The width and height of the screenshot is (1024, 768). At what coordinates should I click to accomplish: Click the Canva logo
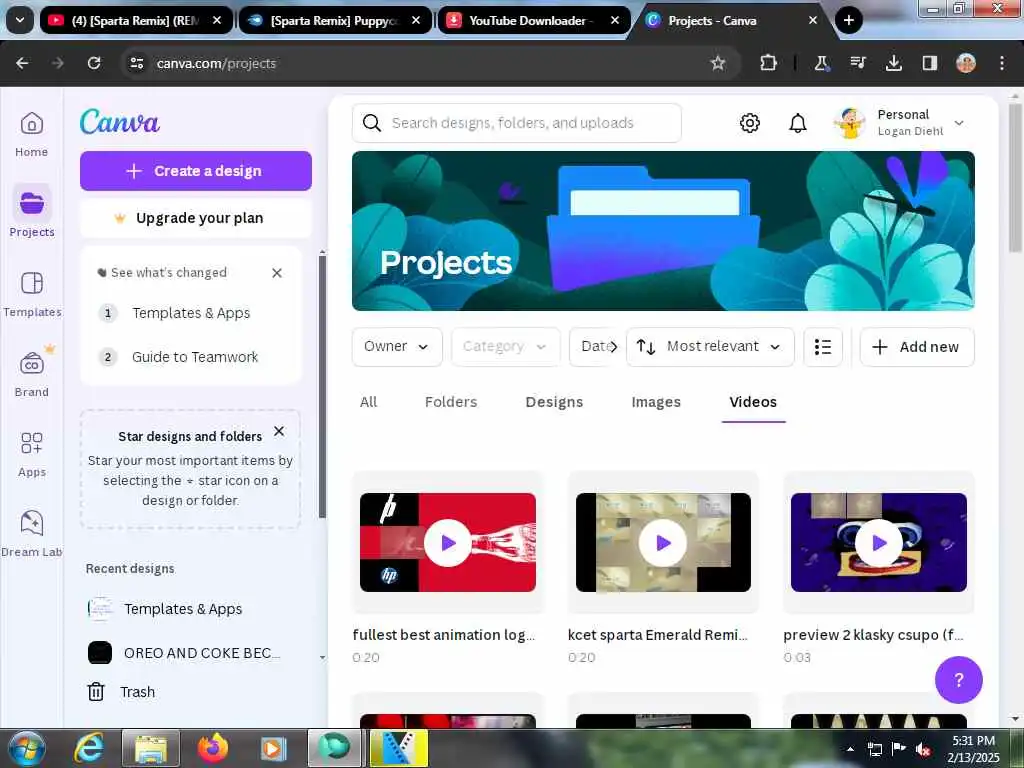point(120,122)
